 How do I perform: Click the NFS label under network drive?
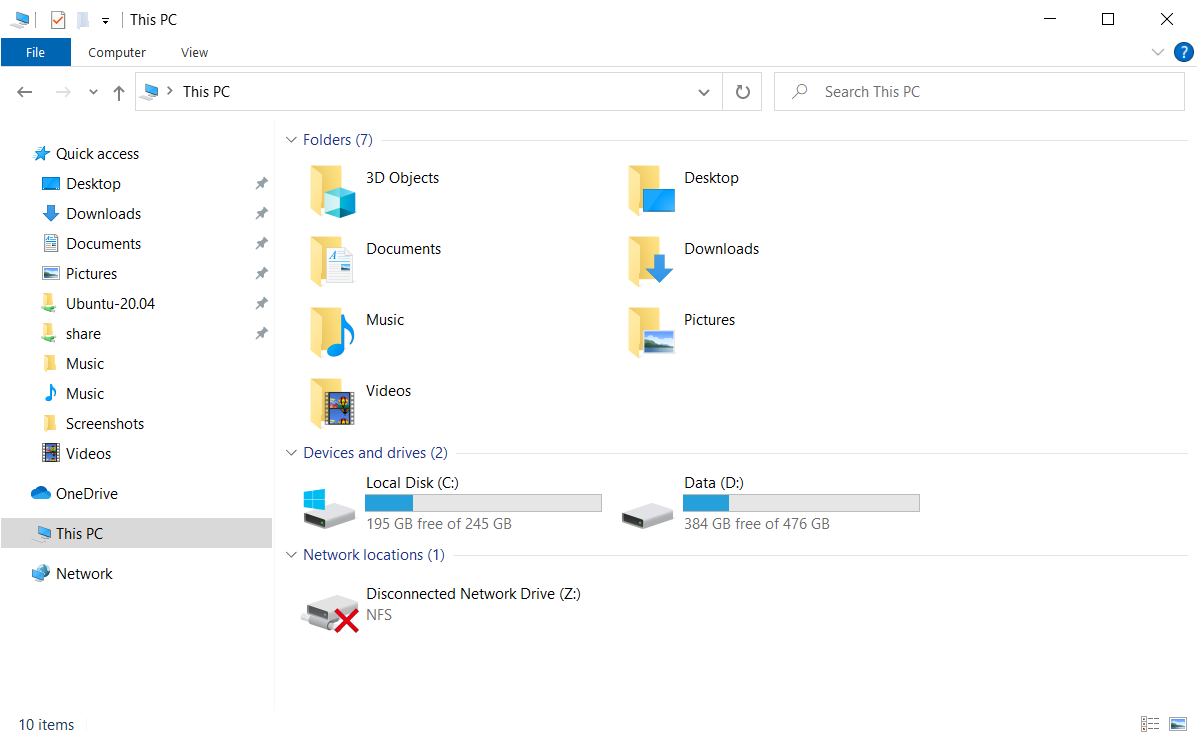point(379,615)
